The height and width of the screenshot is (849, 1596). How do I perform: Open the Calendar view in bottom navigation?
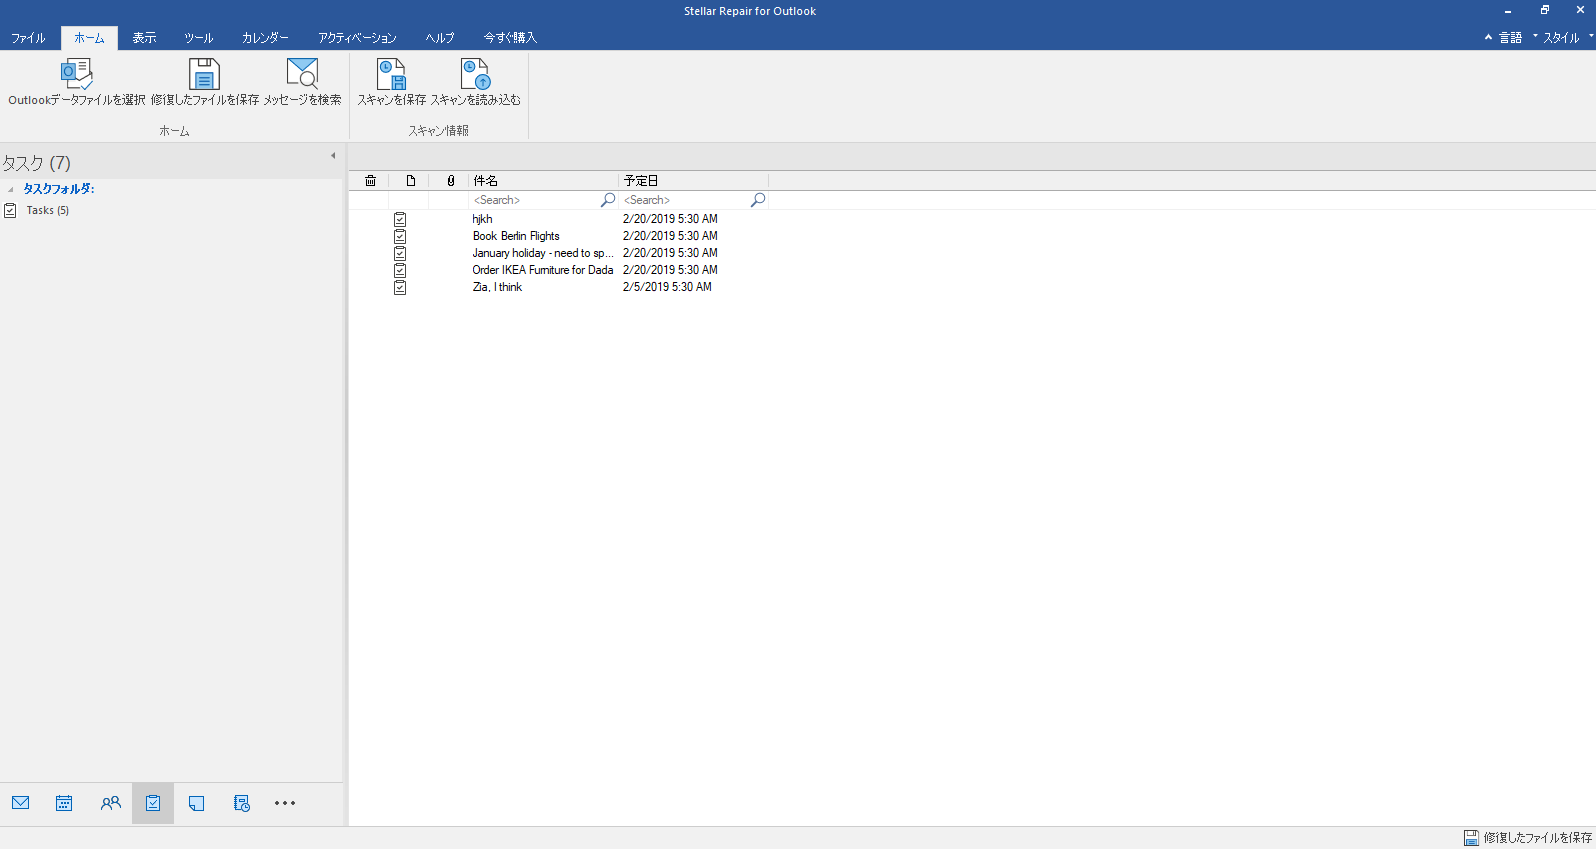(x=64, y=803)
